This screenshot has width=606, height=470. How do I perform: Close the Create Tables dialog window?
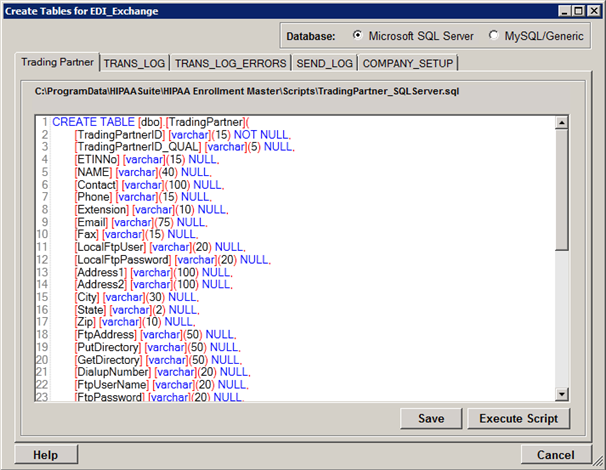coord(592,10)
